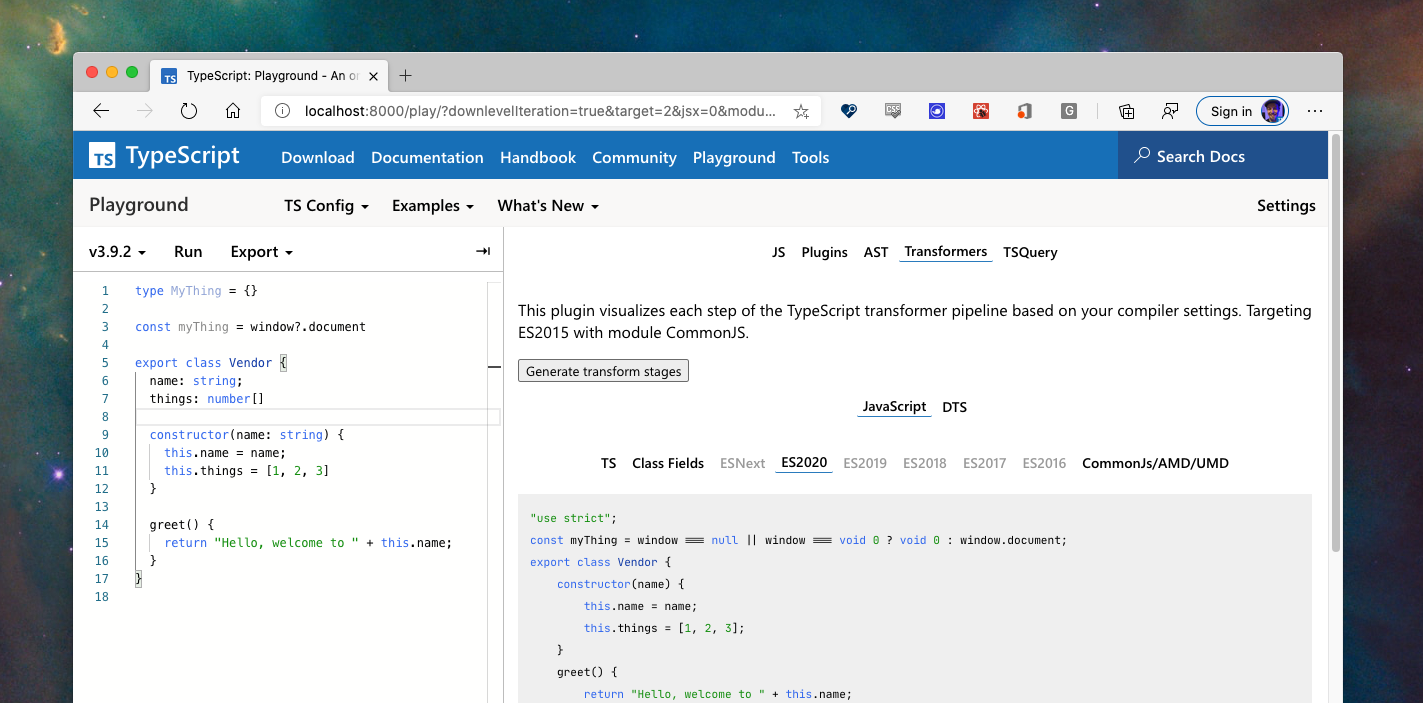The image size is (1423, 703).
Task: Switch to the Plugins sidebar tab
Action: (824, 252)
